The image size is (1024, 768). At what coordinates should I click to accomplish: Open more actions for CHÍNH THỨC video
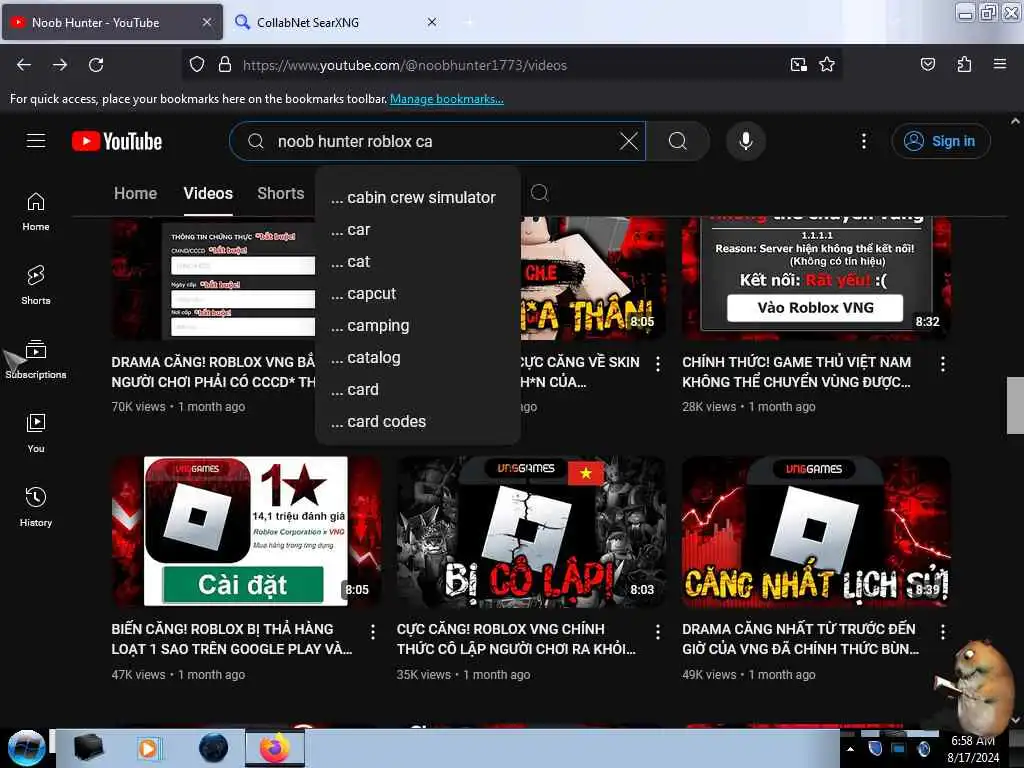(x=942, y=364)
